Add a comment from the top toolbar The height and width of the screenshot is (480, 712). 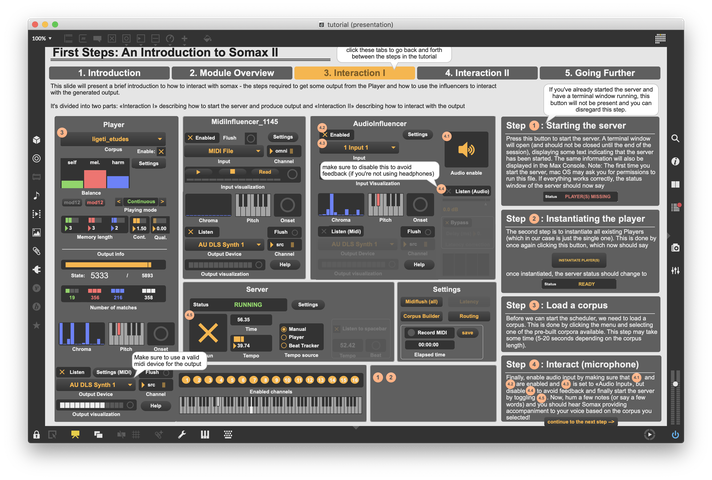click(97, 39)
